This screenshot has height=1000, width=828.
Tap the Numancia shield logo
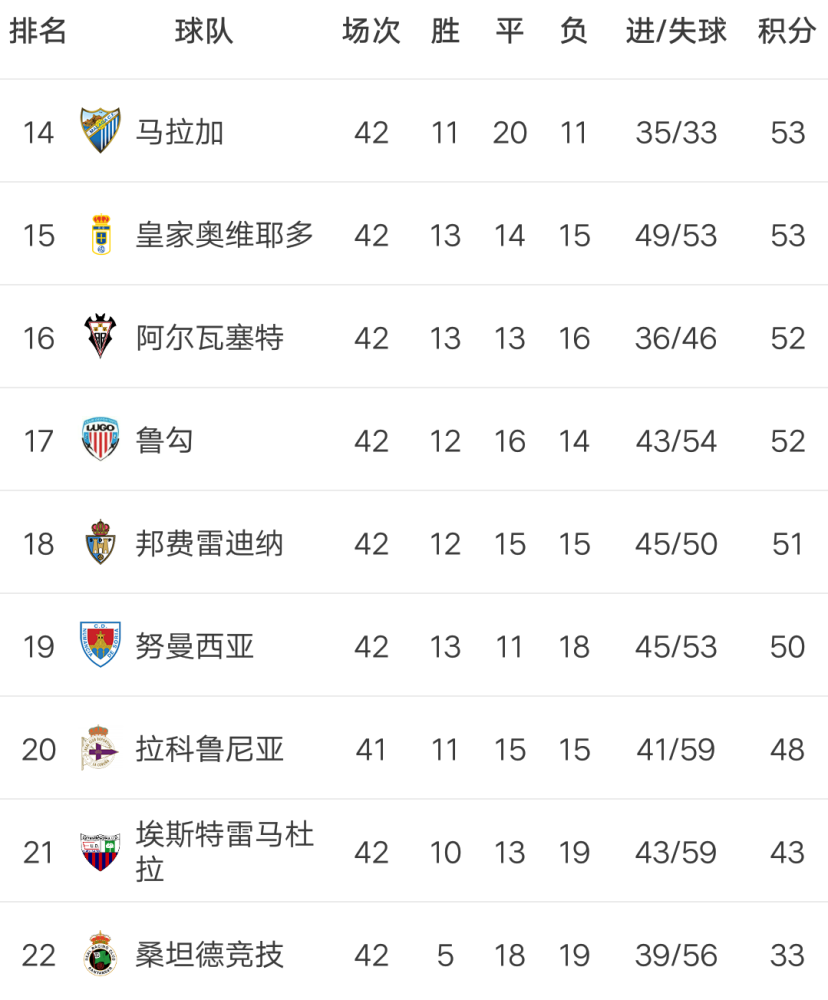pyautogui.click(x=100, y=645)
